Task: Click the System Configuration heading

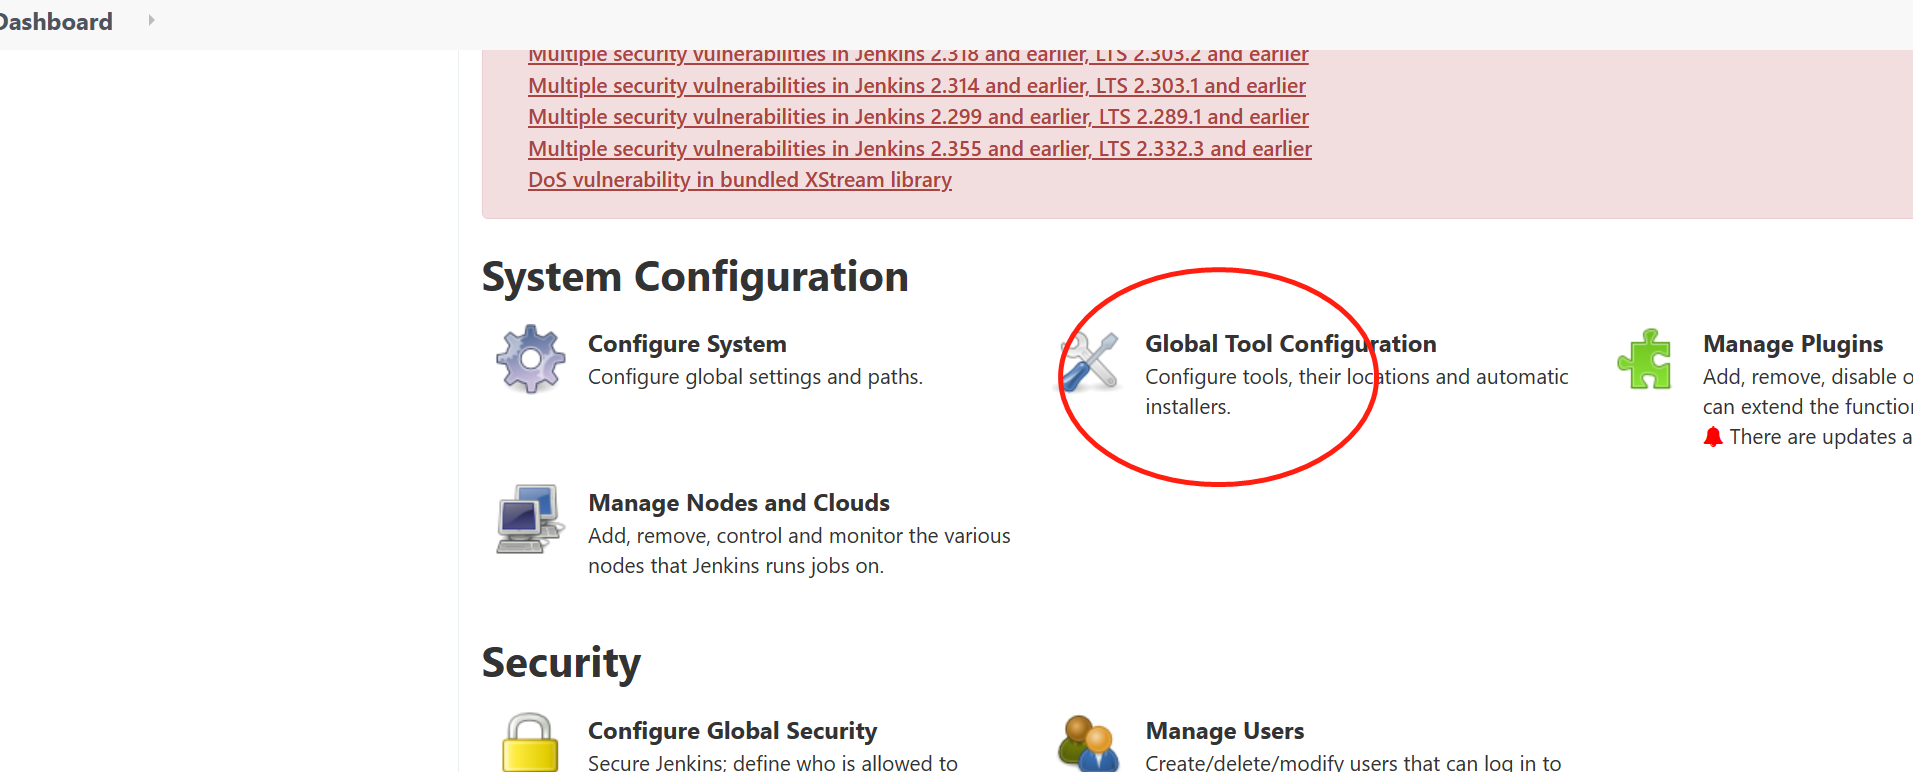Action: 695,277
